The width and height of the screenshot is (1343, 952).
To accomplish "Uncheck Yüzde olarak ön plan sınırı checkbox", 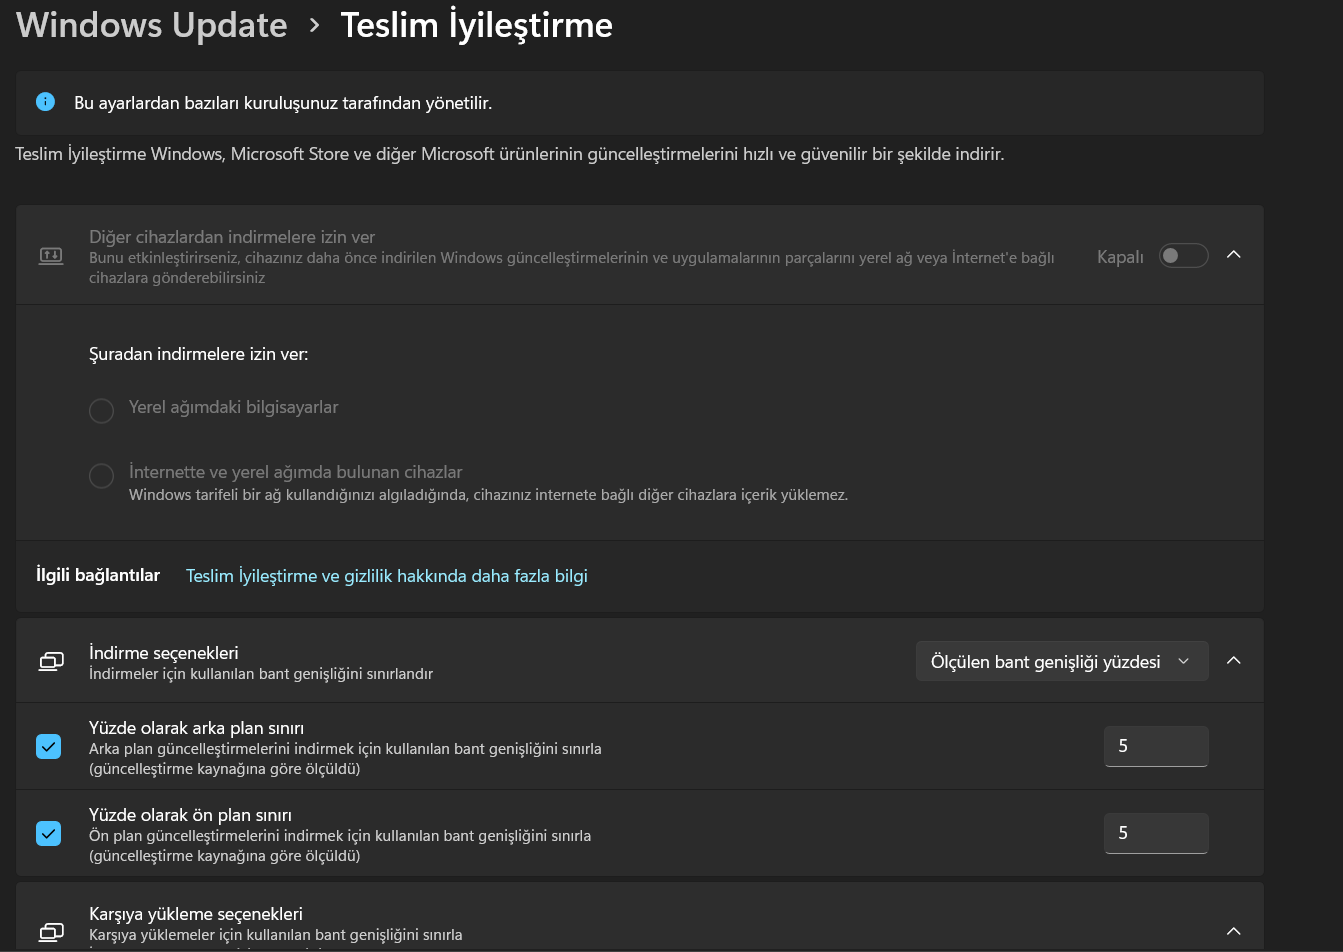I will (x=49, y=833).
